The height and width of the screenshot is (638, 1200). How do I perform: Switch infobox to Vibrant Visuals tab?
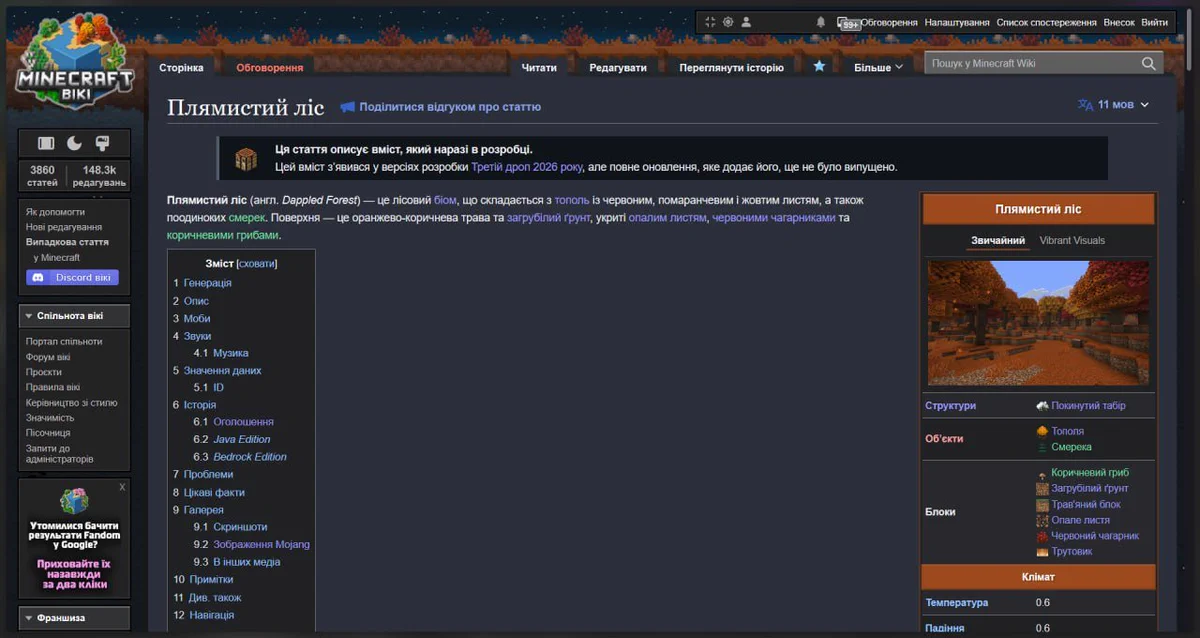(x=1072, y=241)
